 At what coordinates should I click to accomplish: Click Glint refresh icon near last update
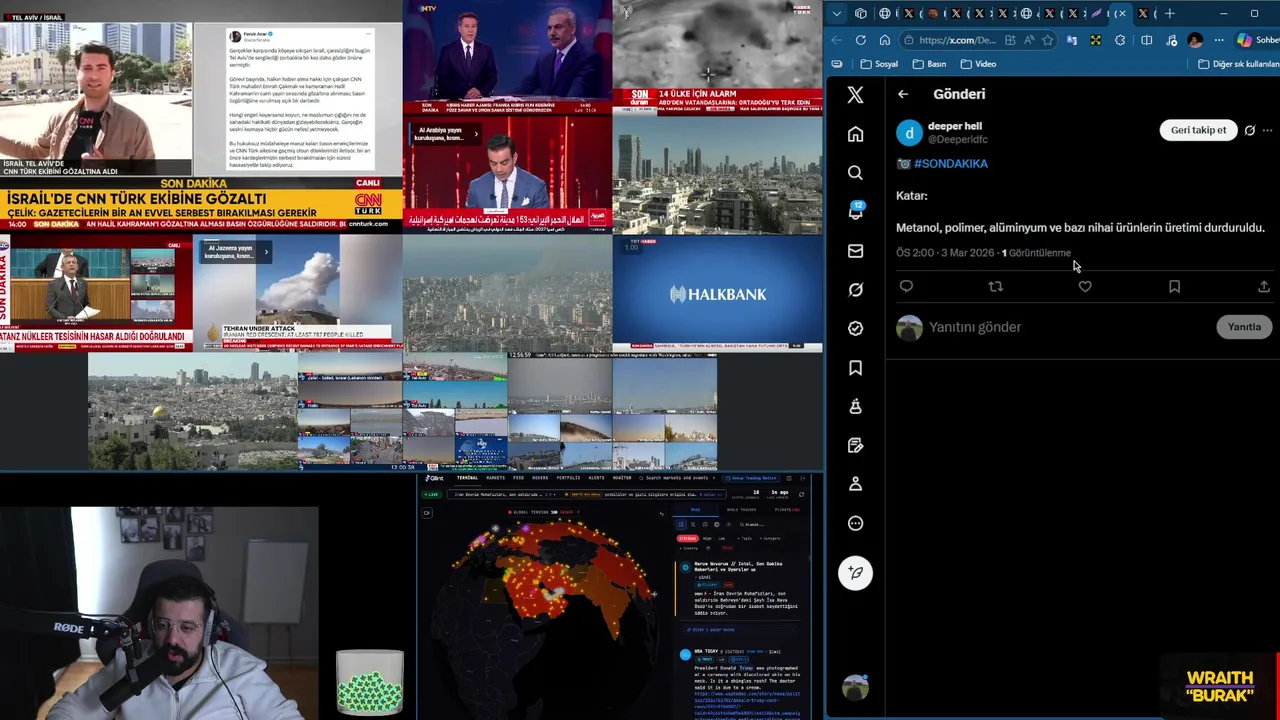tap(801, 494)
